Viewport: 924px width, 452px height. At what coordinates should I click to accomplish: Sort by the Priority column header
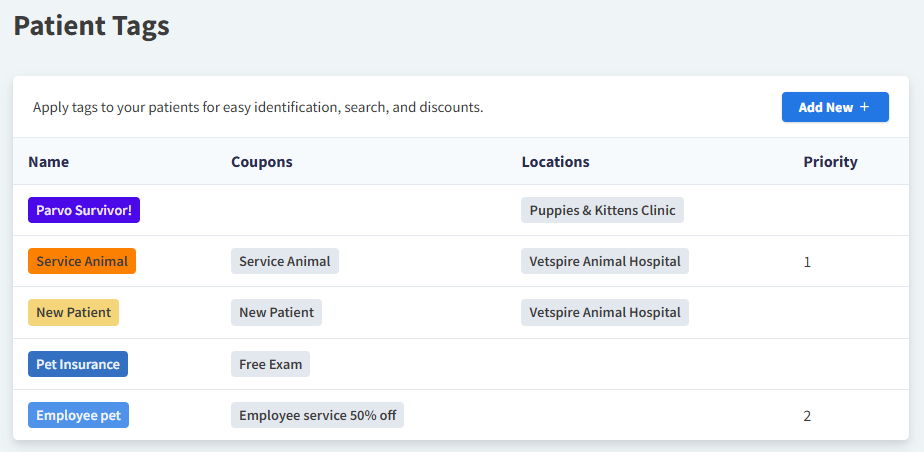coord(830,162)
